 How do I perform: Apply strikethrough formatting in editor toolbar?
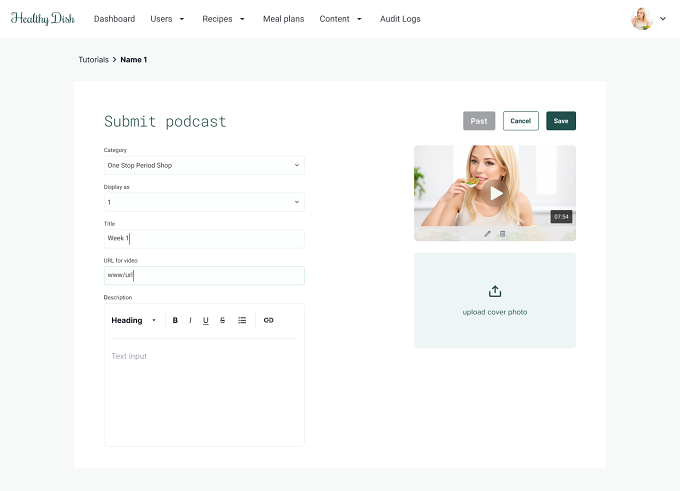pyautogui.click(x=222, y=320)
